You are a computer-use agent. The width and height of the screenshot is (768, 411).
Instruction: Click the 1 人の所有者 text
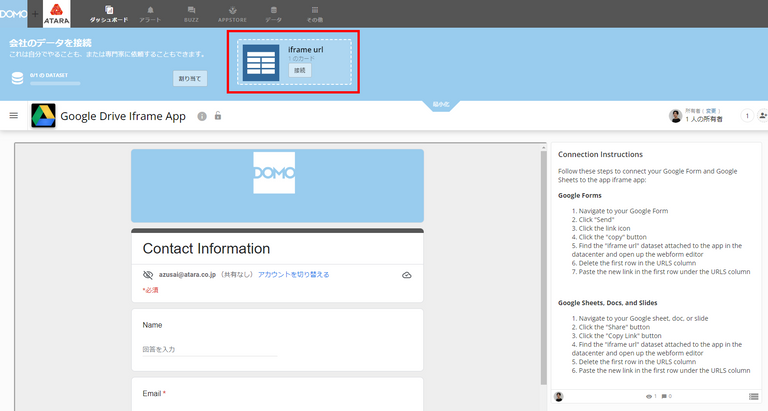pyautogui.click(x=704, y=119)
